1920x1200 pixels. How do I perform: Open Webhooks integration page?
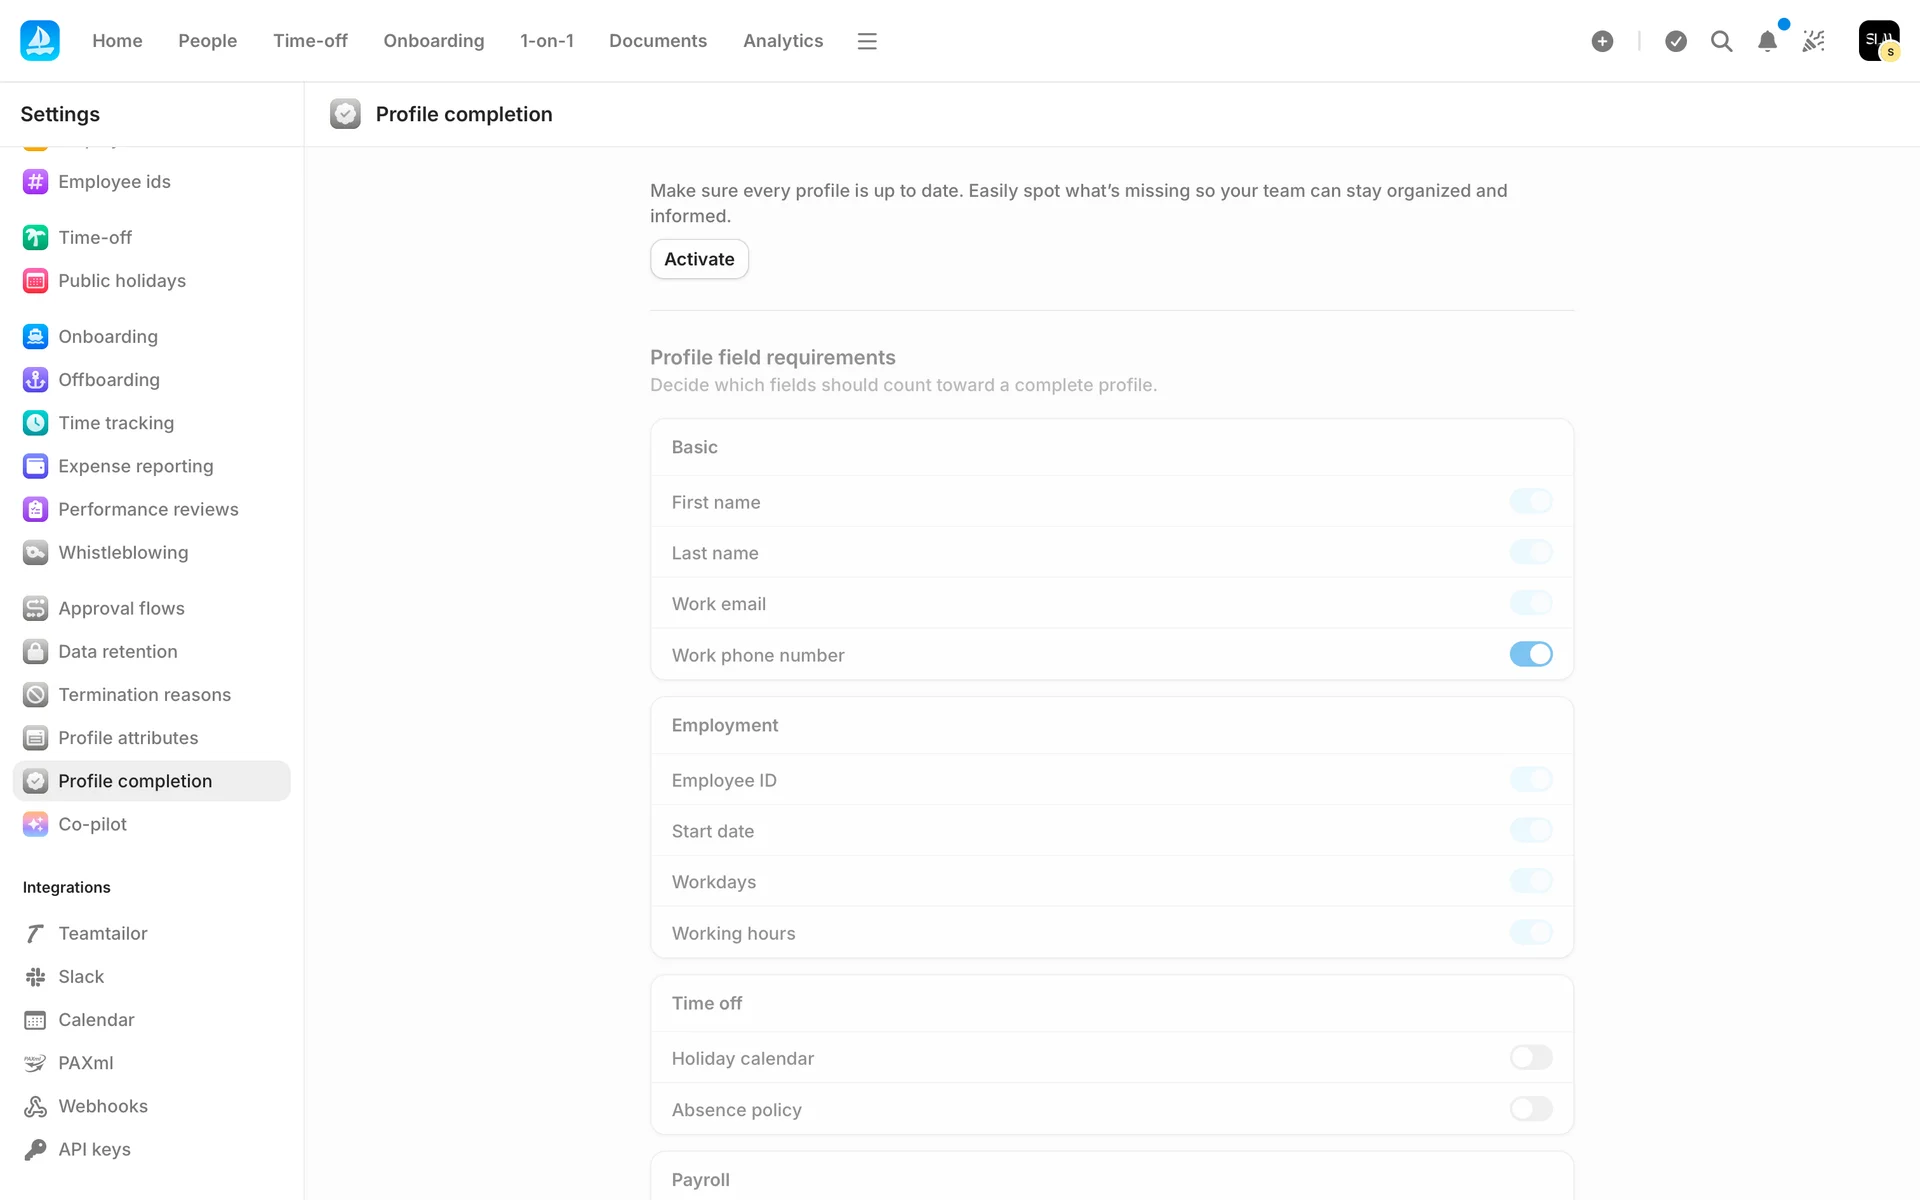(103, 1106)
